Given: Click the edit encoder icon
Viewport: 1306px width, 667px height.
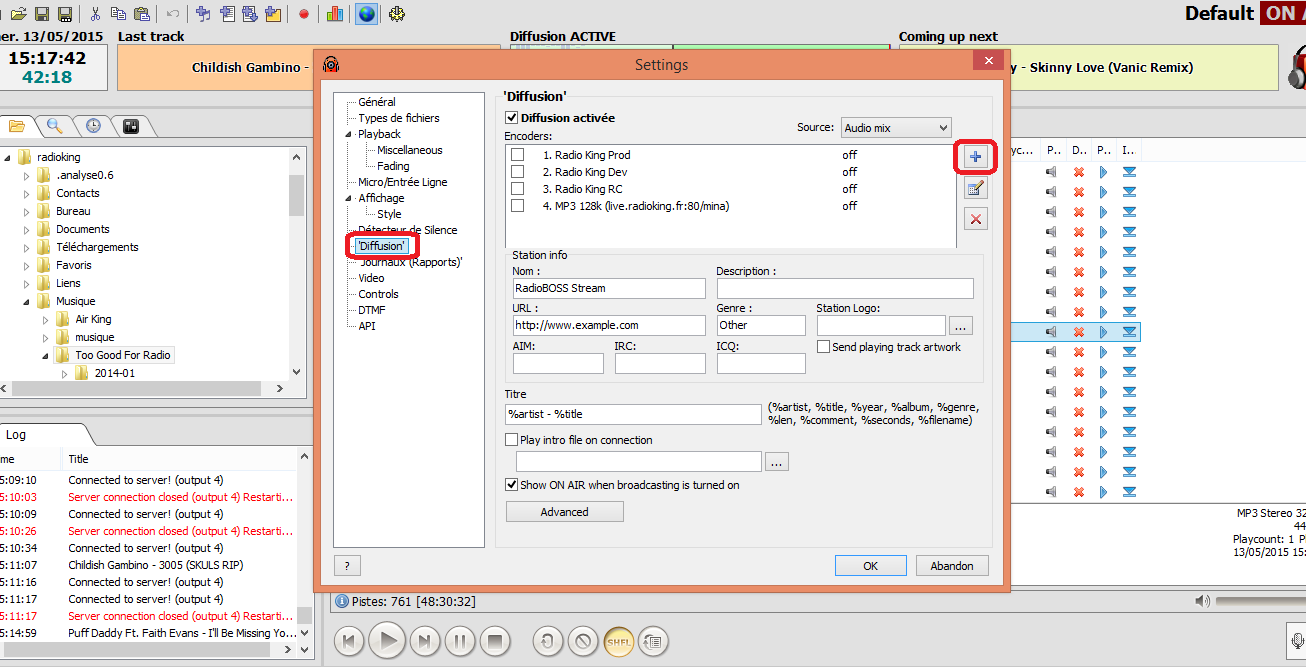Looking at the screenshot, I should pyautogui.click(x=976, y=188).
